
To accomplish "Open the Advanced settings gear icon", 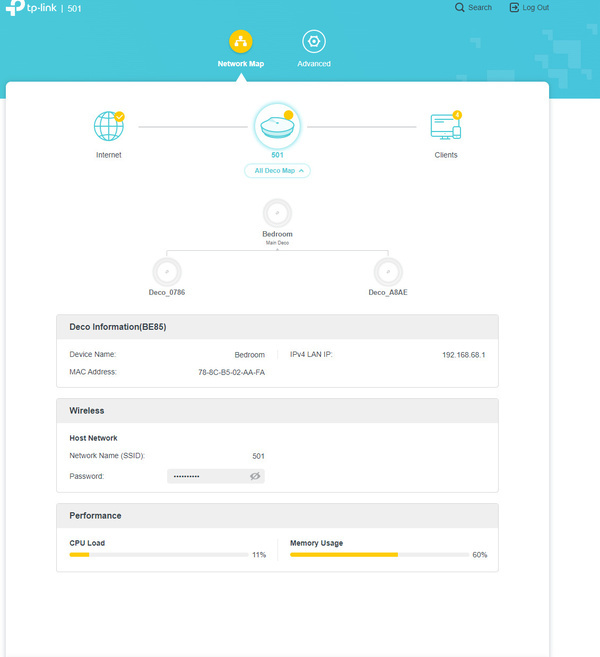I will click(314, 41).
